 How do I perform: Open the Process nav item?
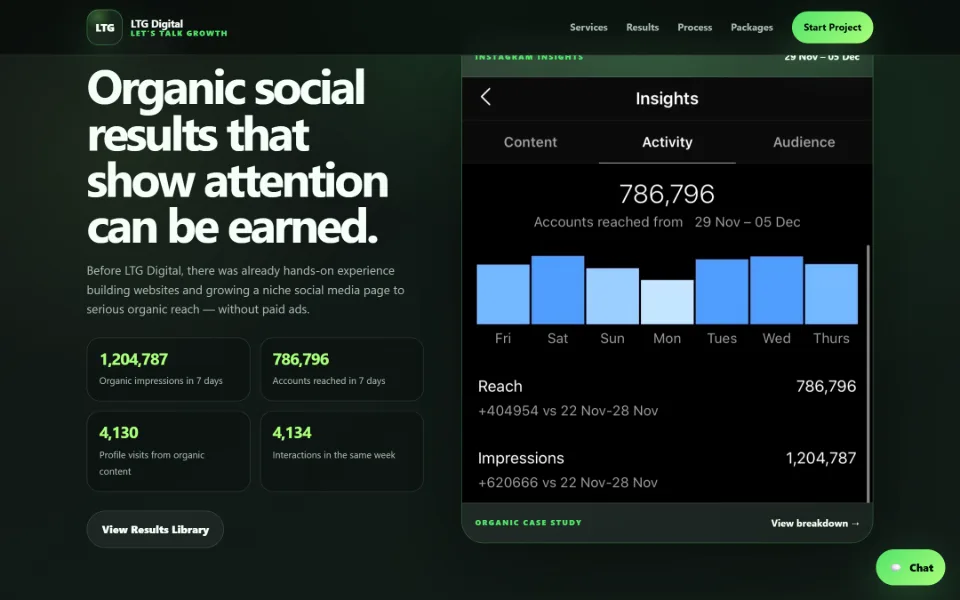694,28
